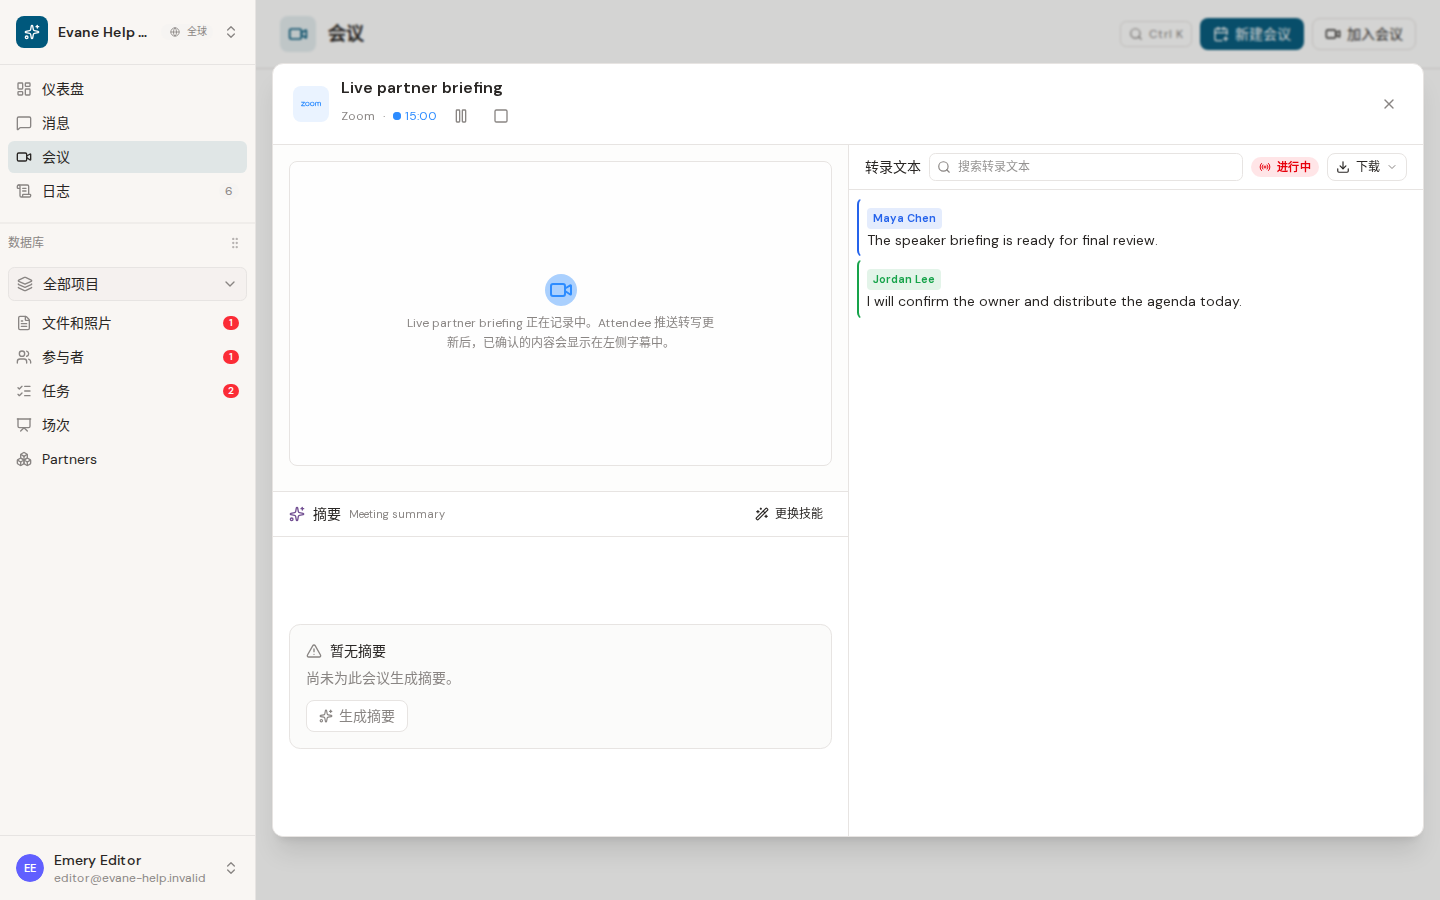This screenshot has height=900, width=1440.
Task: Click the magic wand icon in 更换技能
Action: tap(762, 514)
